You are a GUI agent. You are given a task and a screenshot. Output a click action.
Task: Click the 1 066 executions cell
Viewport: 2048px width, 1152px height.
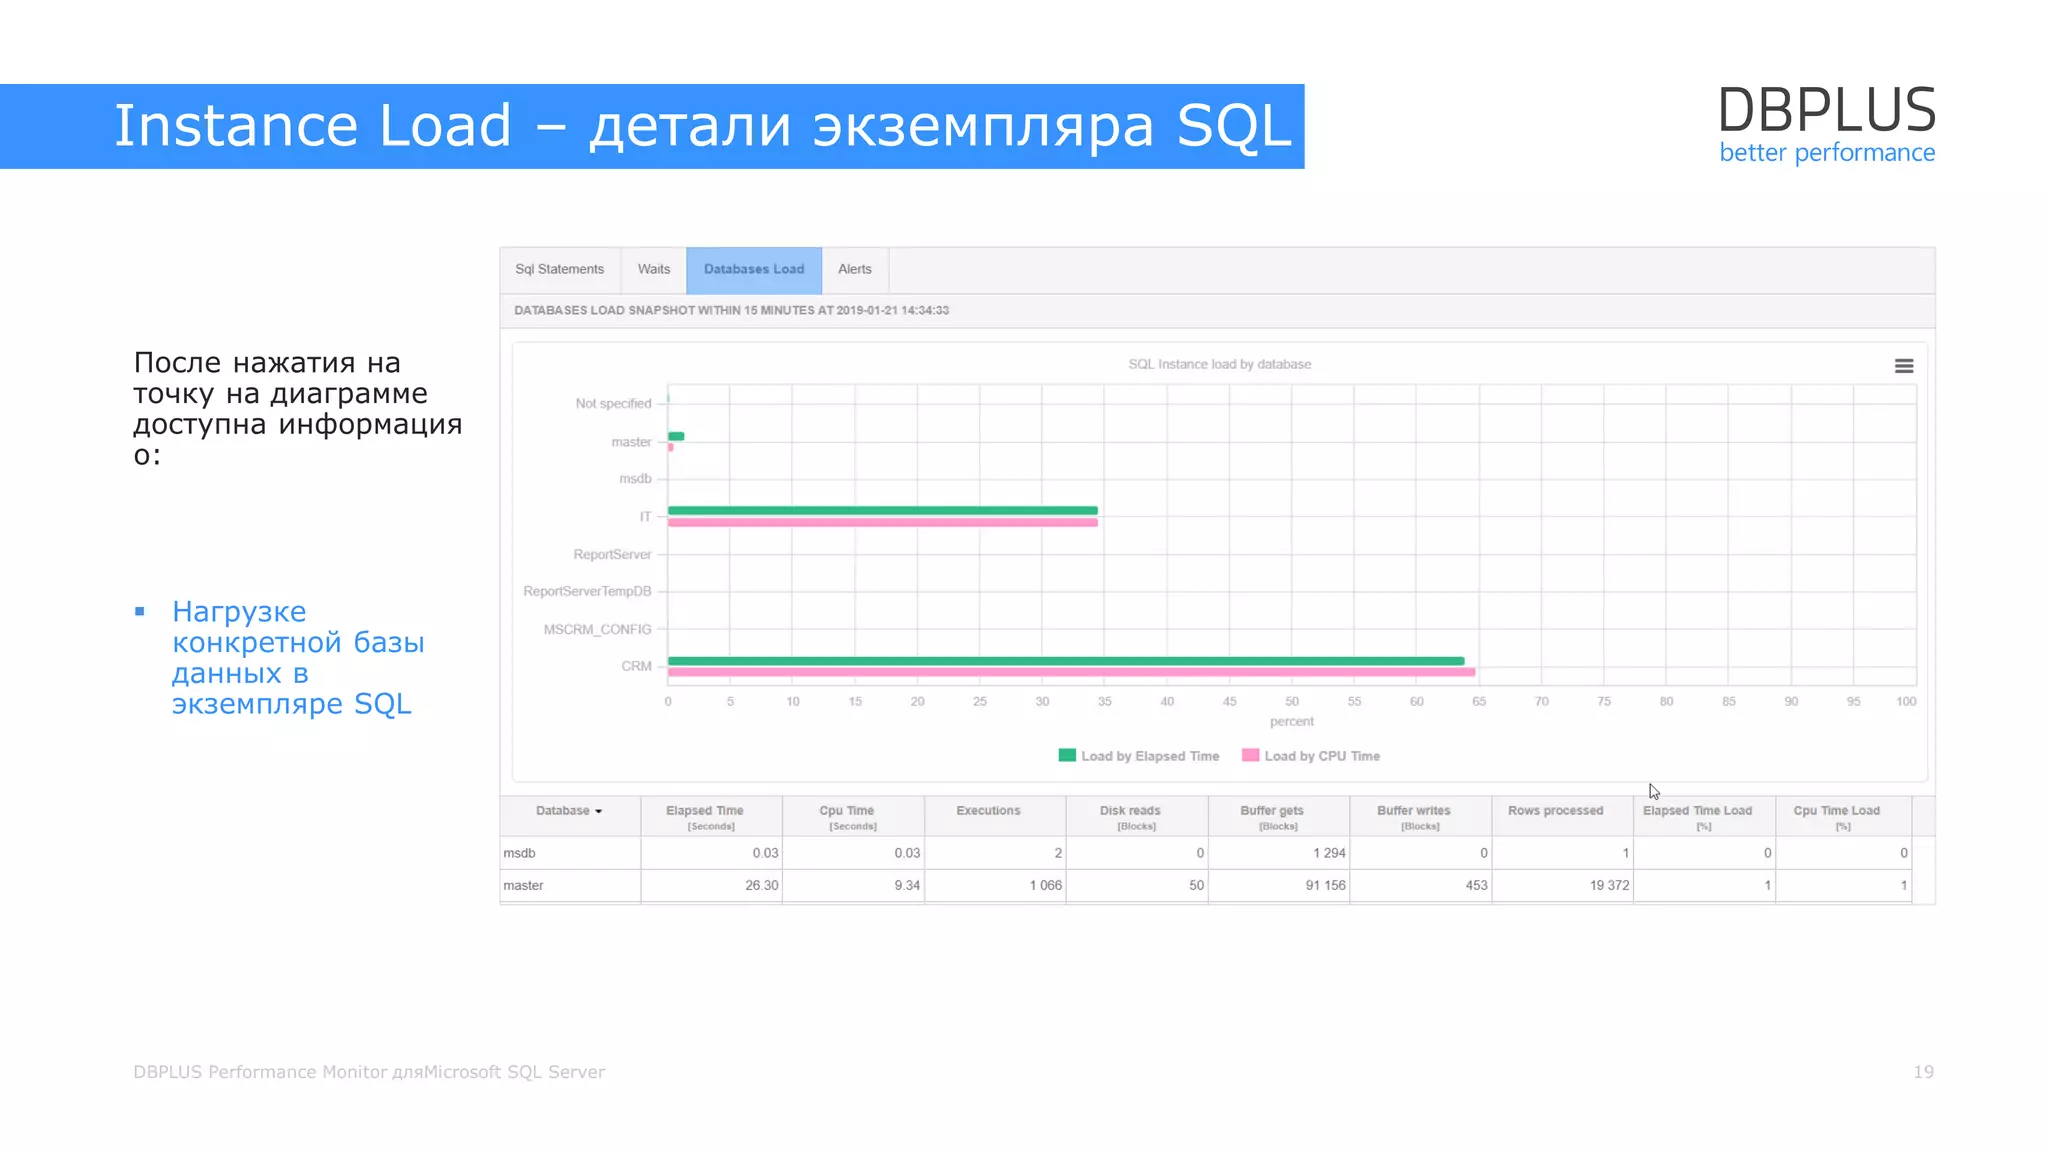[x=995, y=885]
